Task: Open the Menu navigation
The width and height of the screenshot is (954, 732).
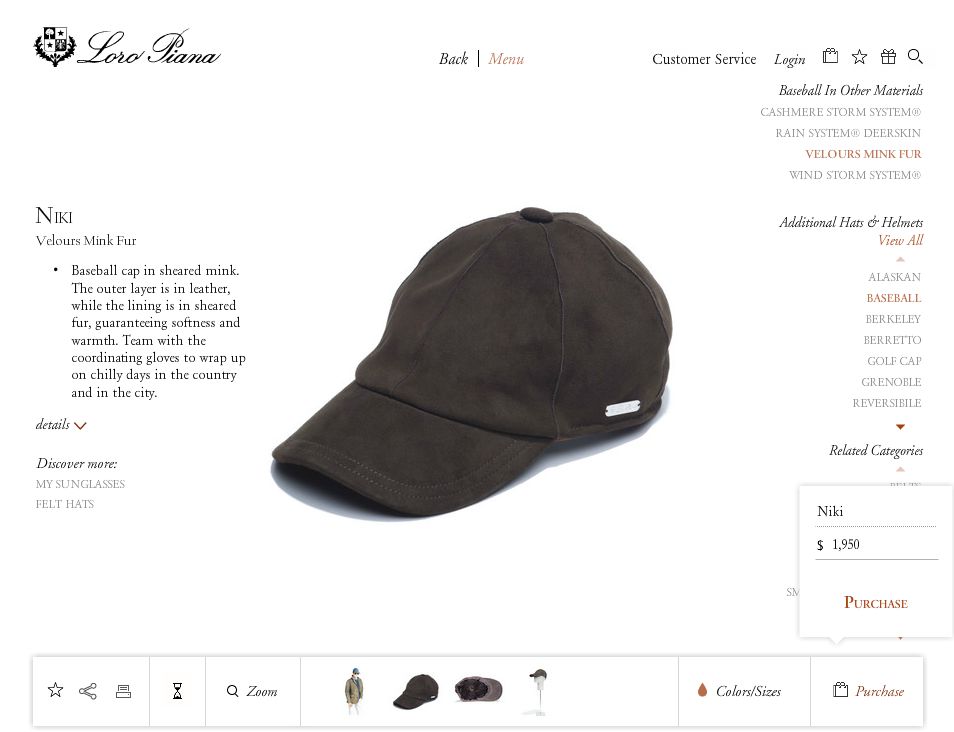Action: [506, 59]
